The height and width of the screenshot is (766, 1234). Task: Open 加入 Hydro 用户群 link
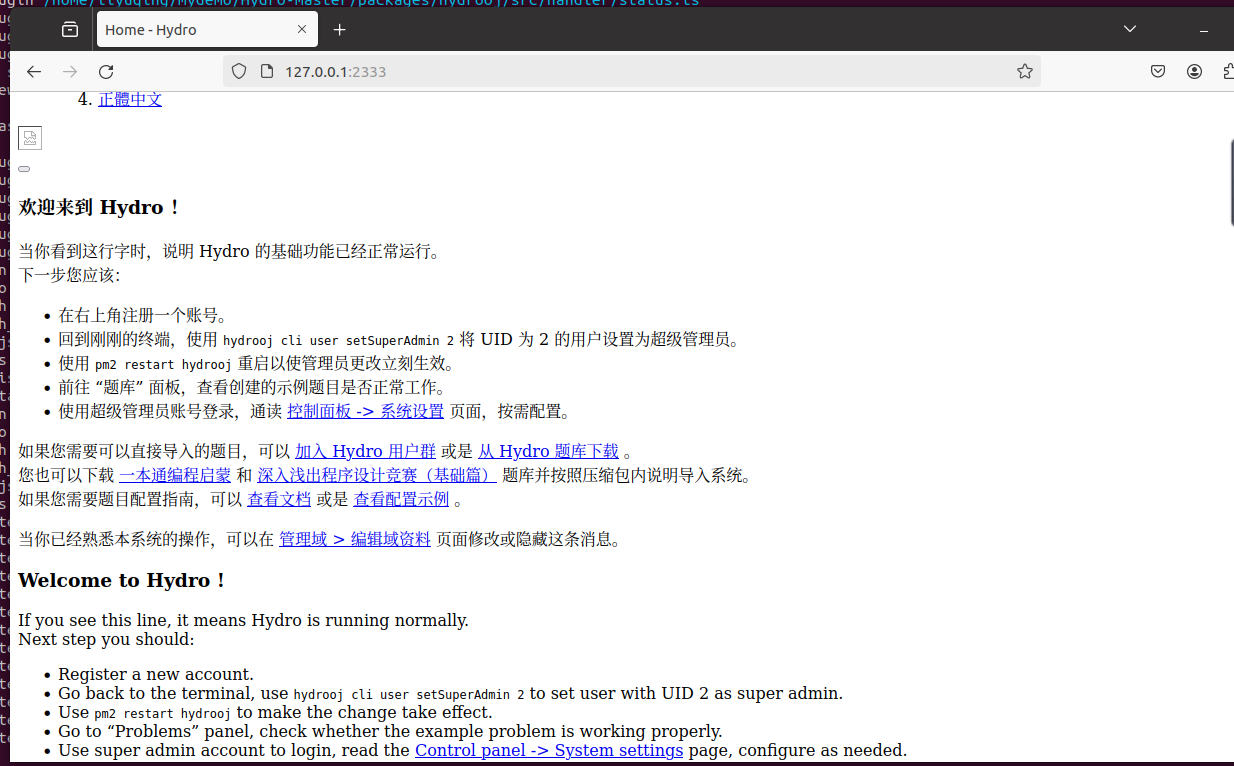pos(365,451)
